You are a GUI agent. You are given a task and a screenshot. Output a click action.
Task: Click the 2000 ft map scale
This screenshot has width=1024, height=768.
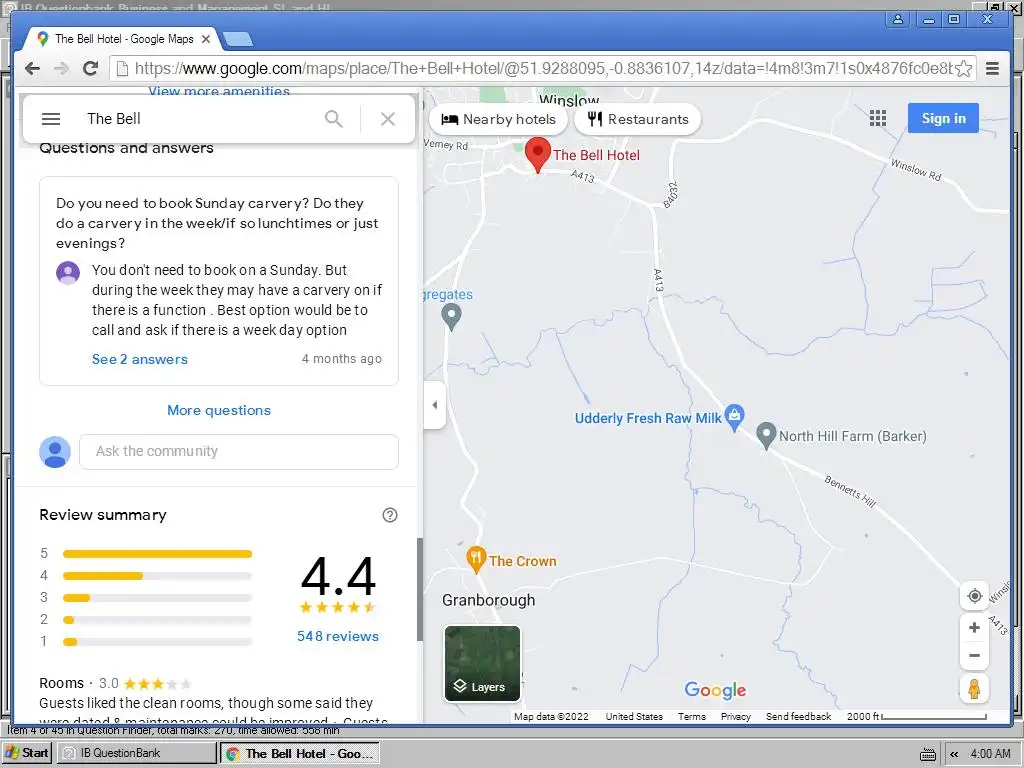(x=916, y=716)
